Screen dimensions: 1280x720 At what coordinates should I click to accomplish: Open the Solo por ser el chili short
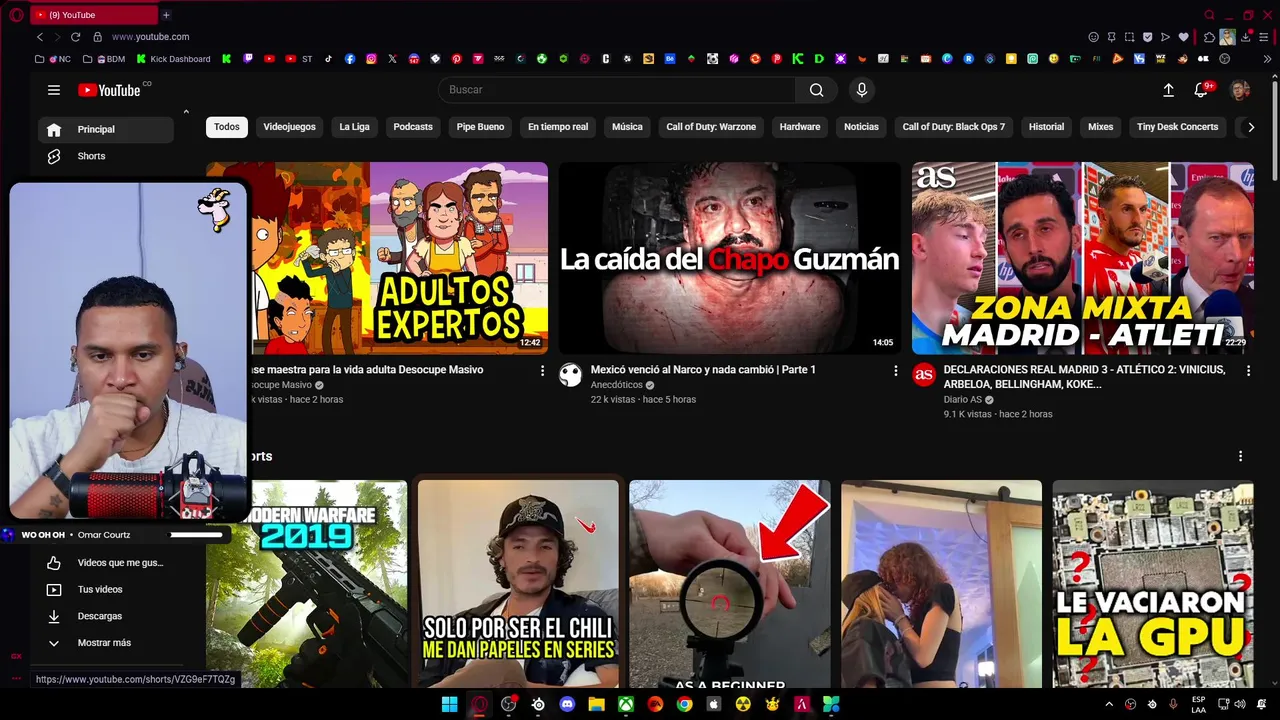[518, 584]
